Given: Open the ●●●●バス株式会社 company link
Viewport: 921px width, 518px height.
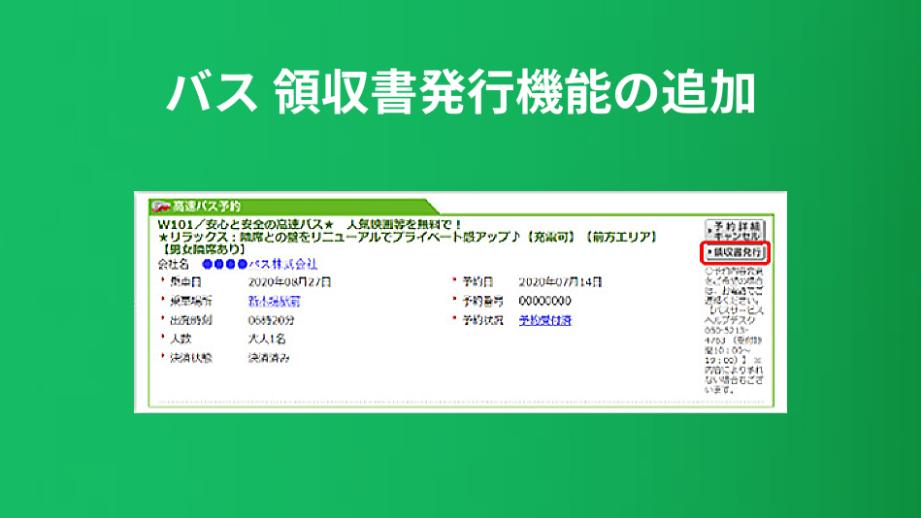Looking at the screenshot, I should tap(259, 264).
